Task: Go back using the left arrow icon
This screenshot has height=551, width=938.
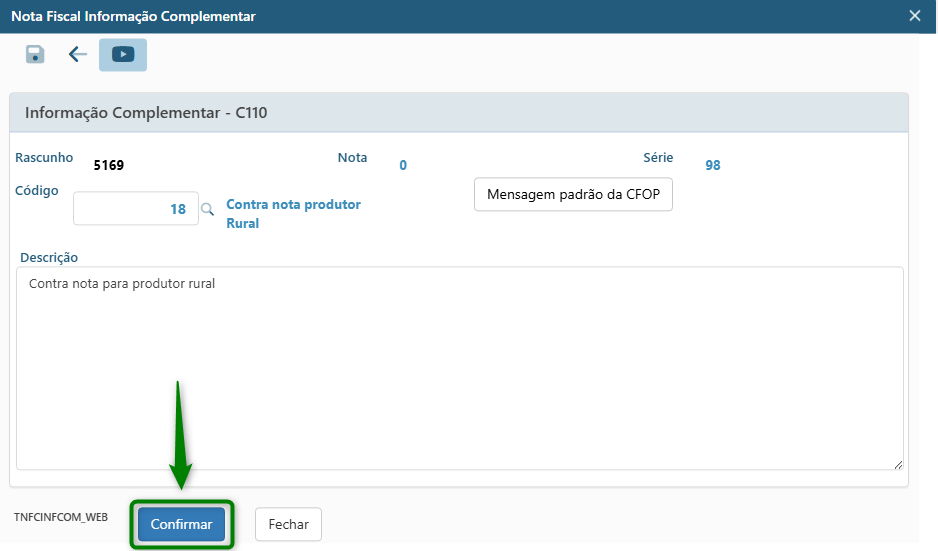Action: [78, 55]
